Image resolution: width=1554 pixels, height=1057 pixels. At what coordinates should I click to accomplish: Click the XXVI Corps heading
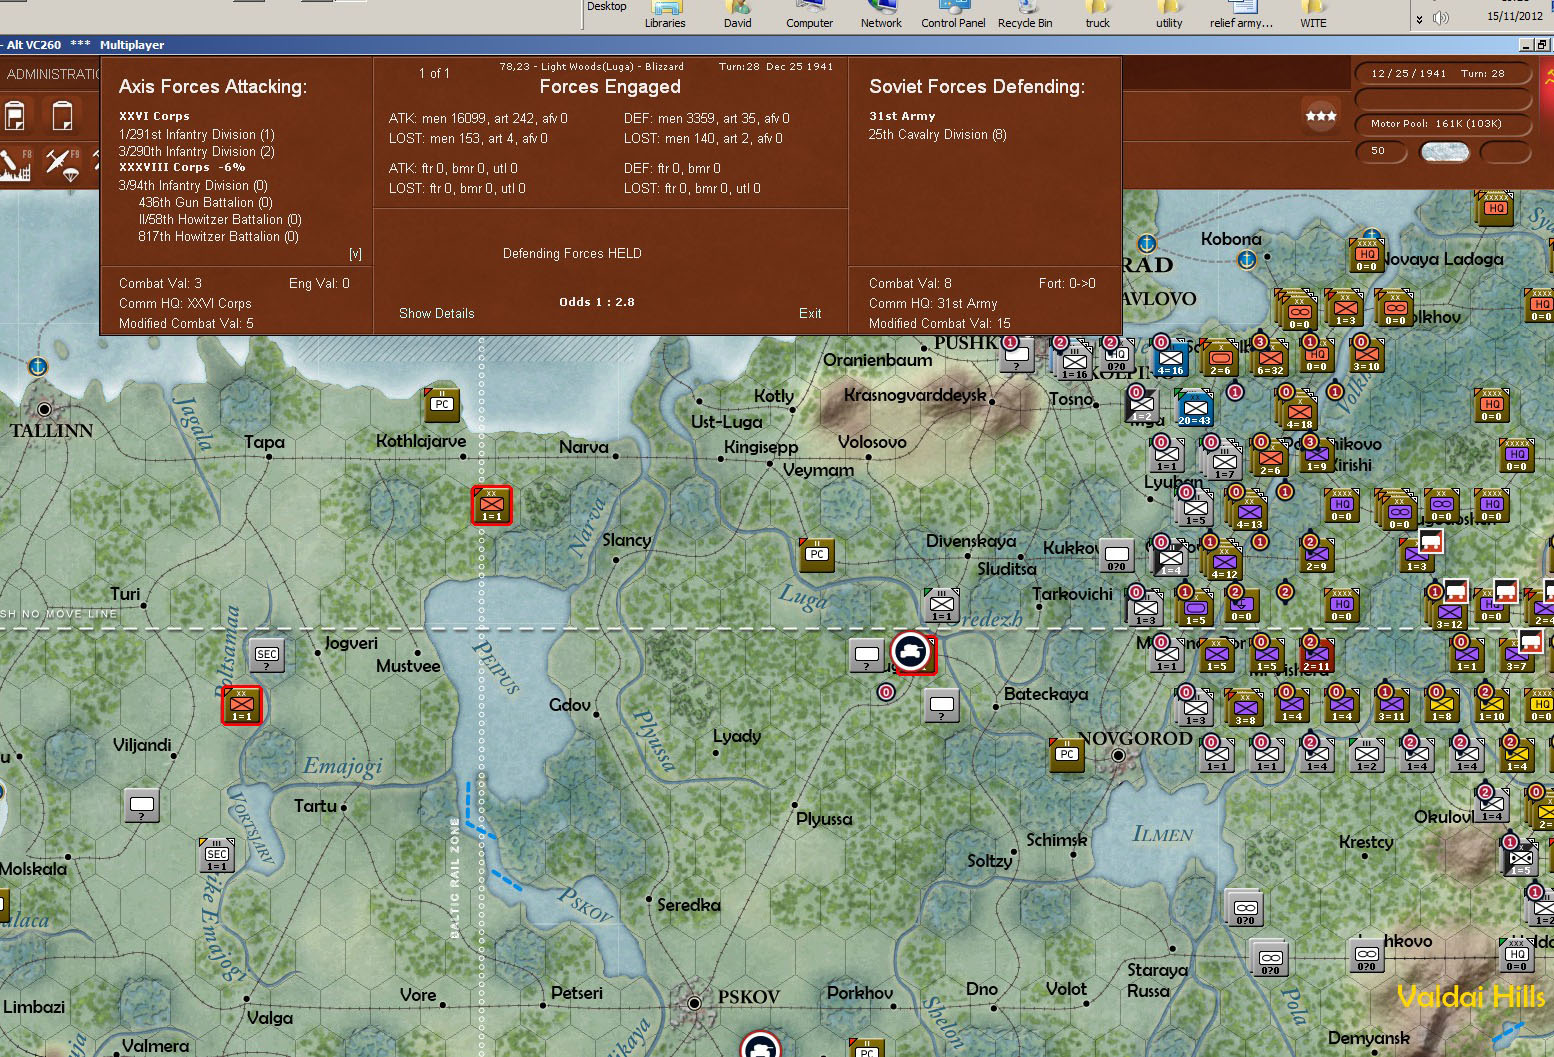[x=154, y=116]
